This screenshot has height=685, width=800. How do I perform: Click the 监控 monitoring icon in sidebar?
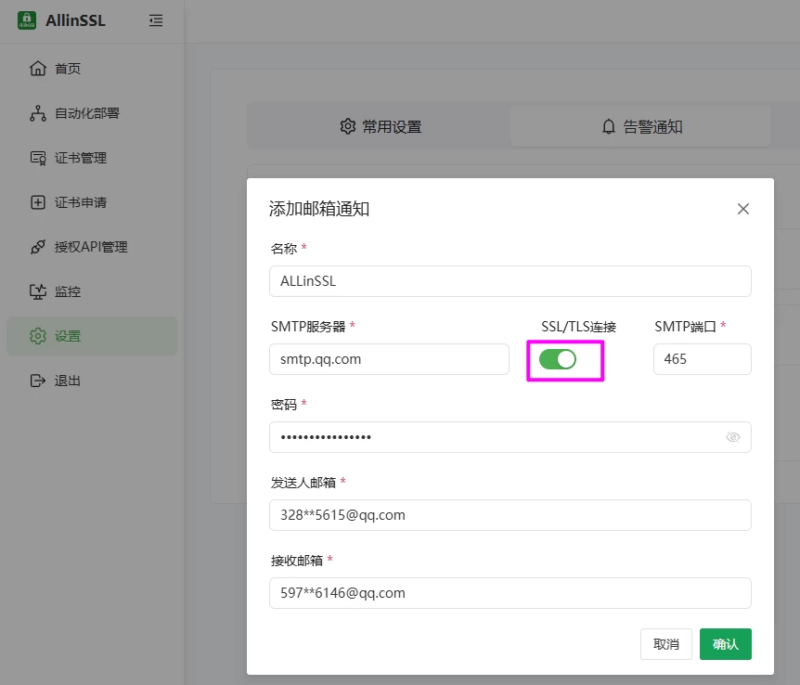click(37, 291)
